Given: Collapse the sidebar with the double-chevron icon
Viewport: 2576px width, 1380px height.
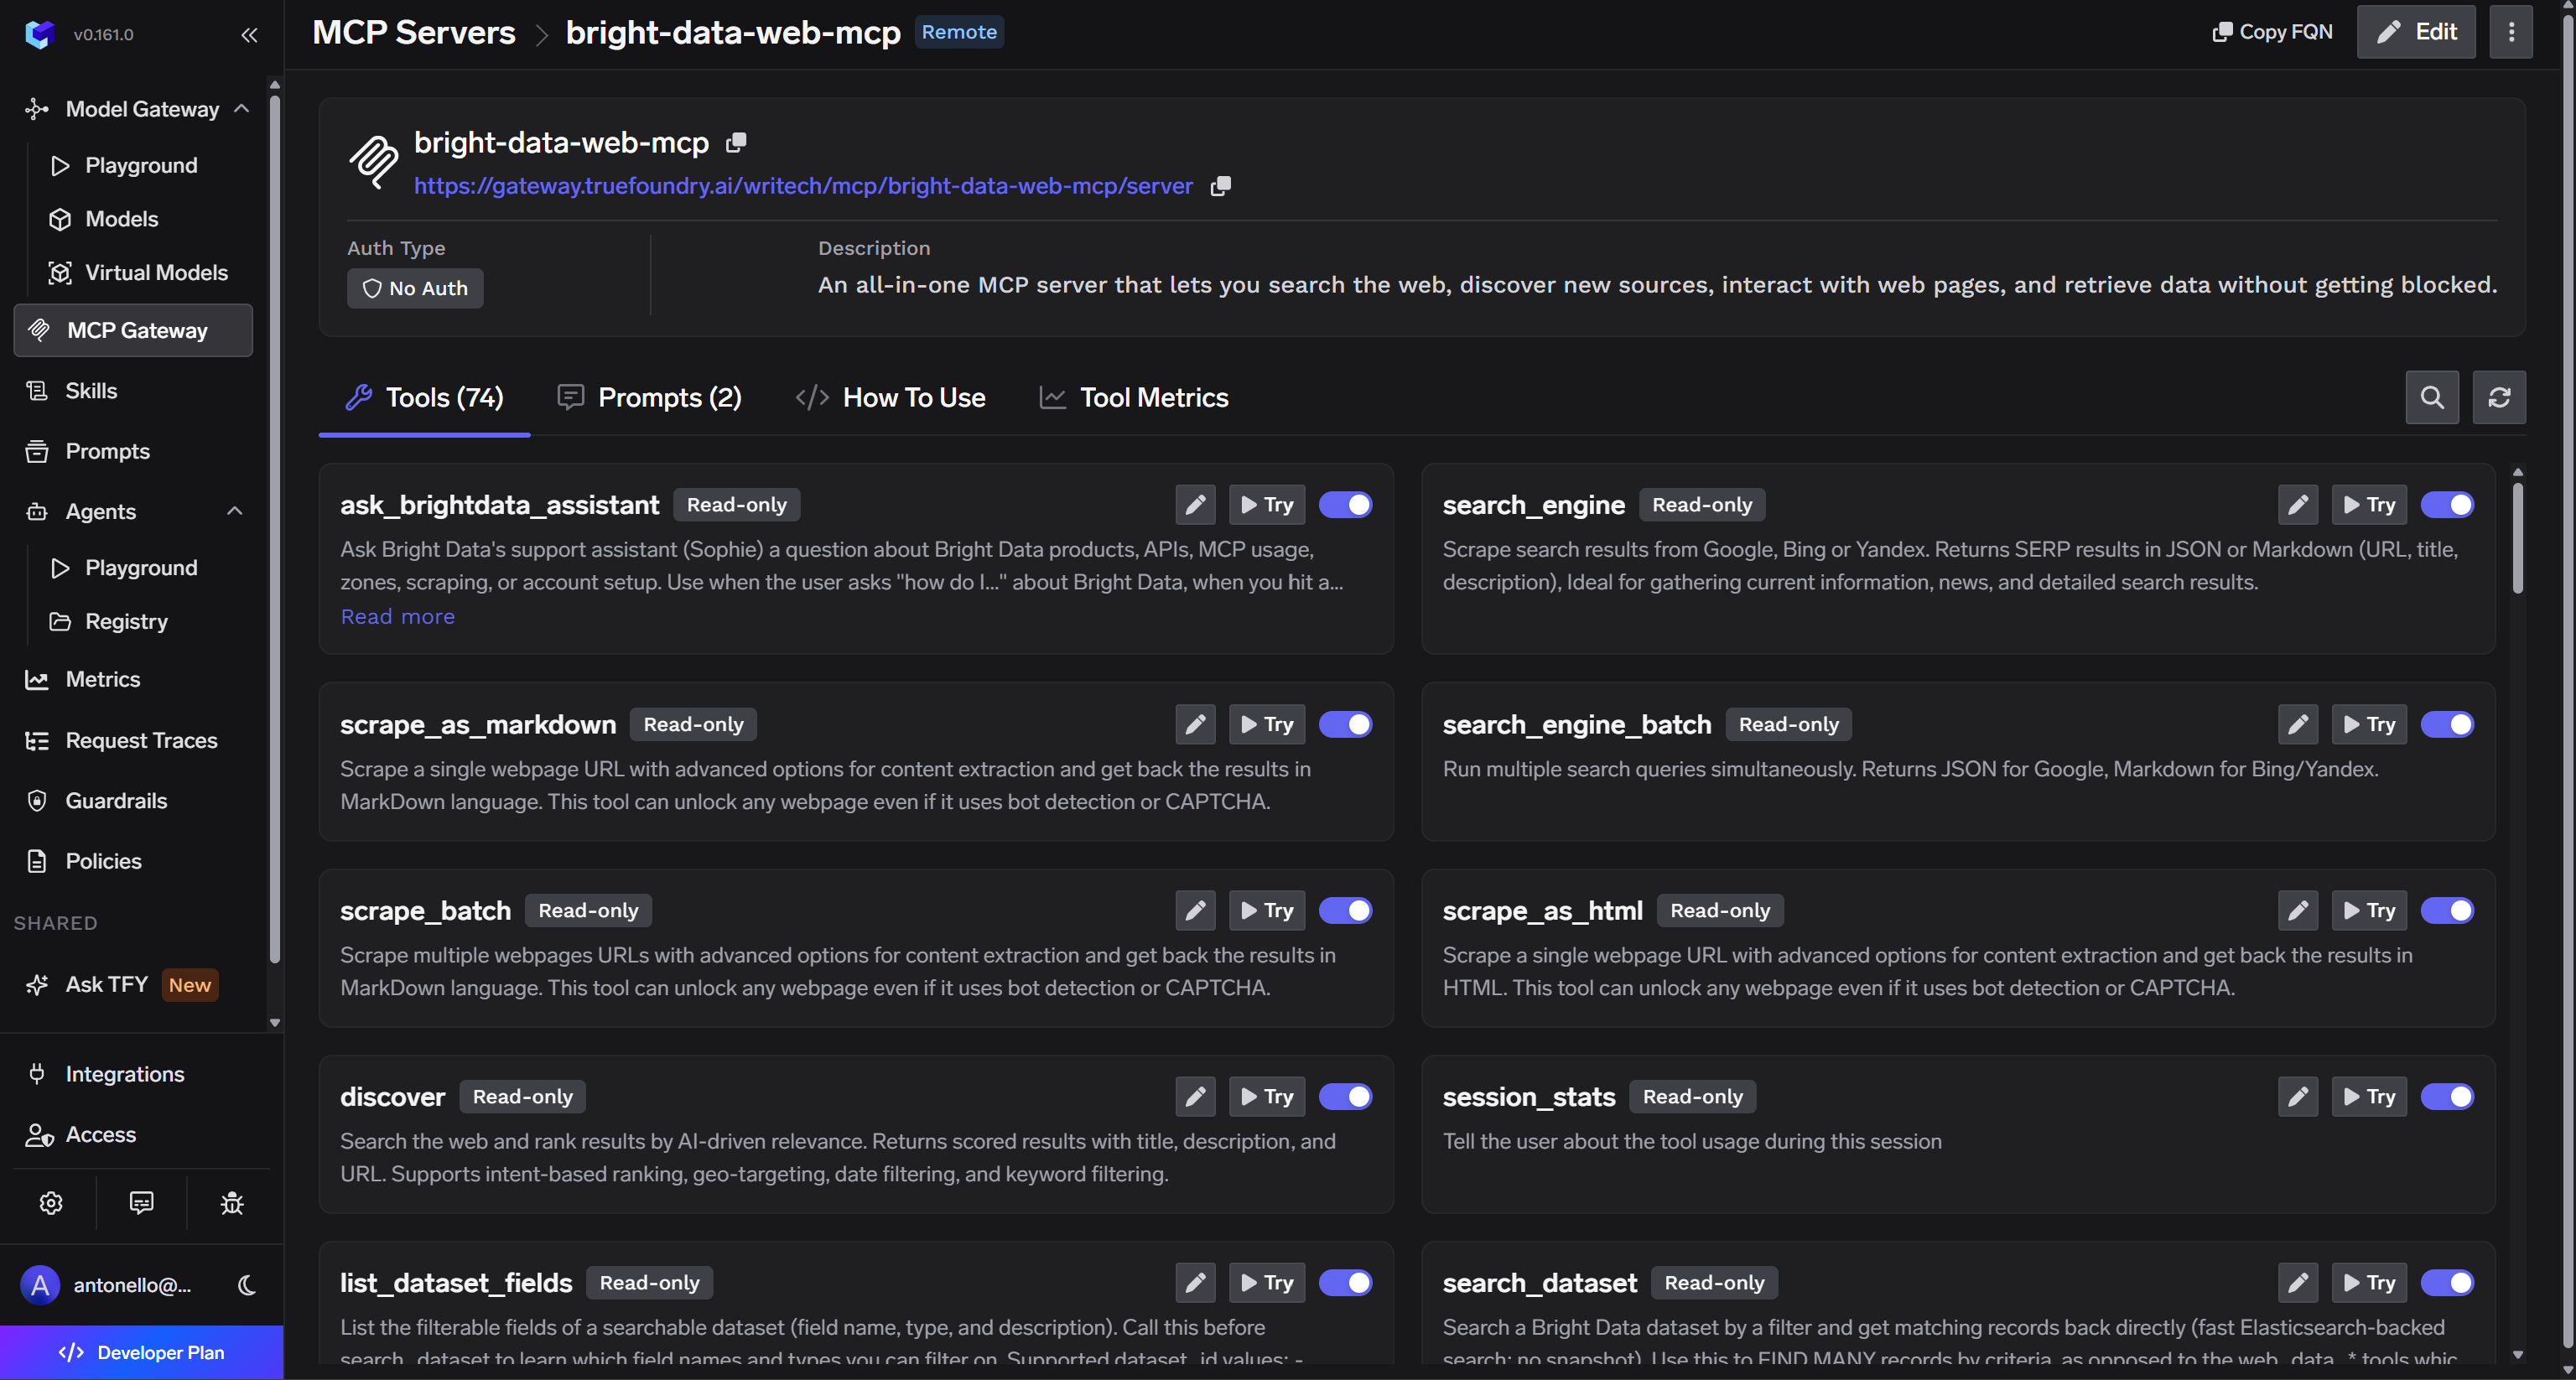Looking at the screenshot, I should 249,35.
